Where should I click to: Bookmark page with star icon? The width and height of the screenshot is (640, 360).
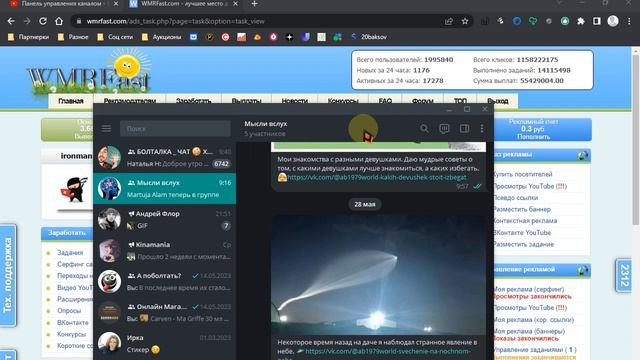464,21
